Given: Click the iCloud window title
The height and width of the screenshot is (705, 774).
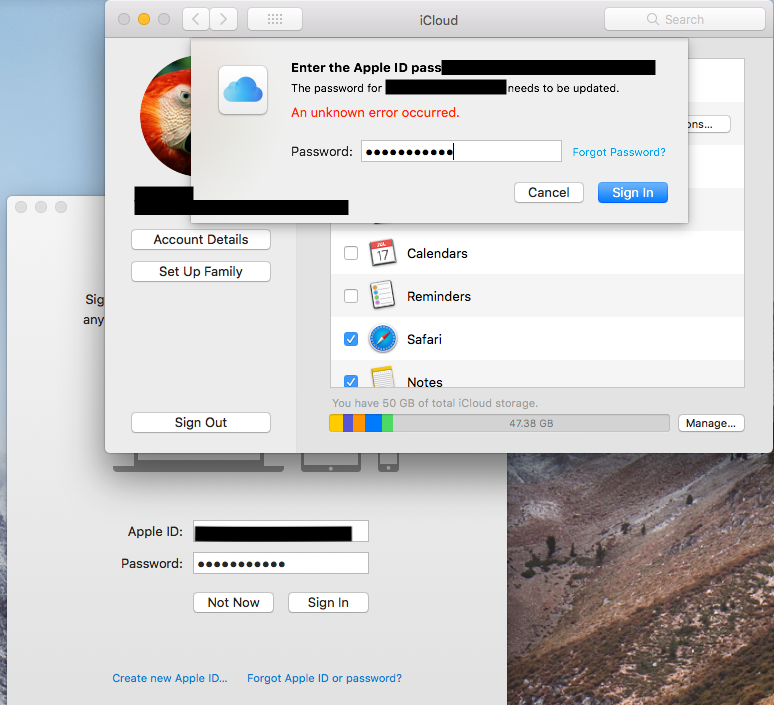Looking at the screenshot, I should point(439,20).
